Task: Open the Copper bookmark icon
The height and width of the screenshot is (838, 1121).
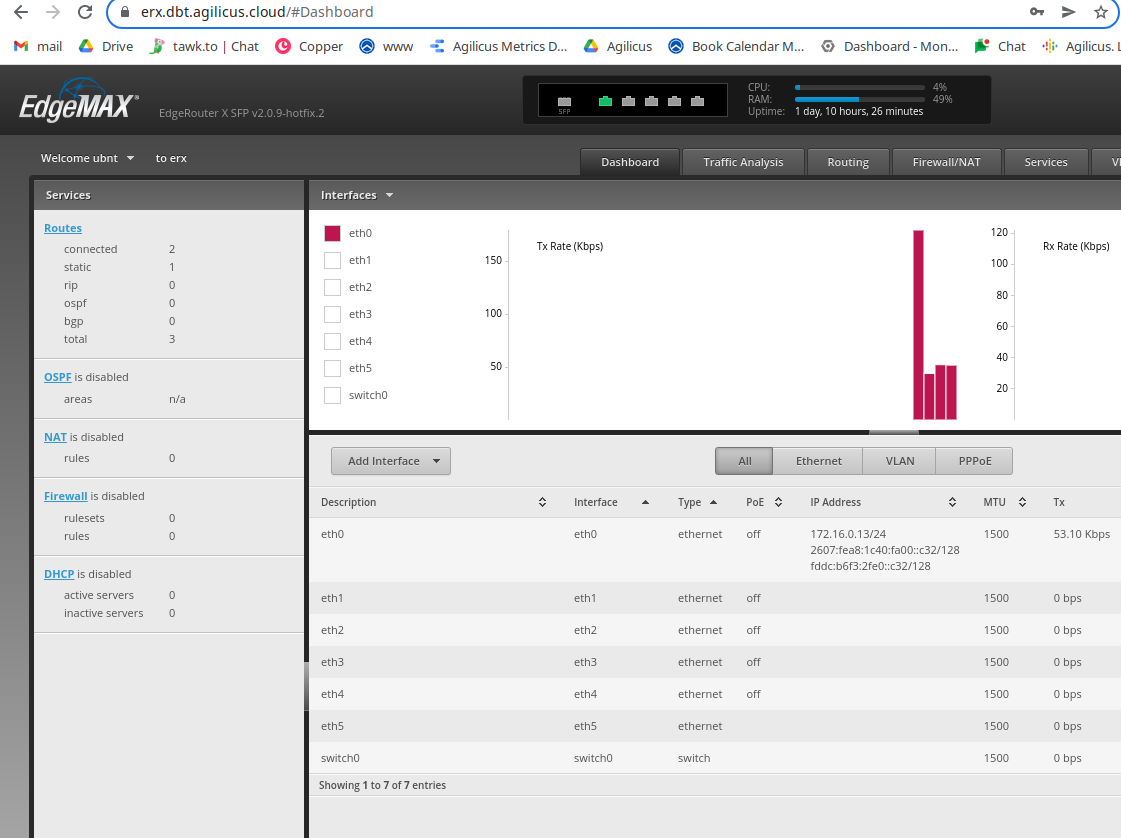Action: point(283,46)
